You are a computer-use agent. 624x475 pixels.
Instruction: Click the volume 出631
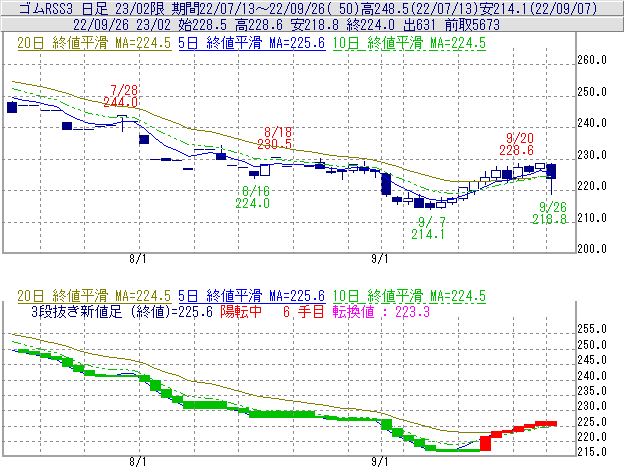419,25
